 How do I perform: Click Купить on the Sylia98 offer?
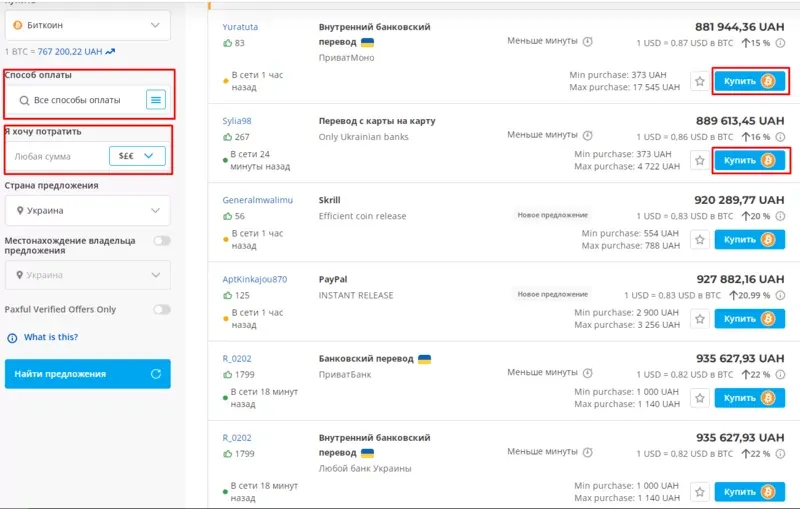click(x=749, y=160)
